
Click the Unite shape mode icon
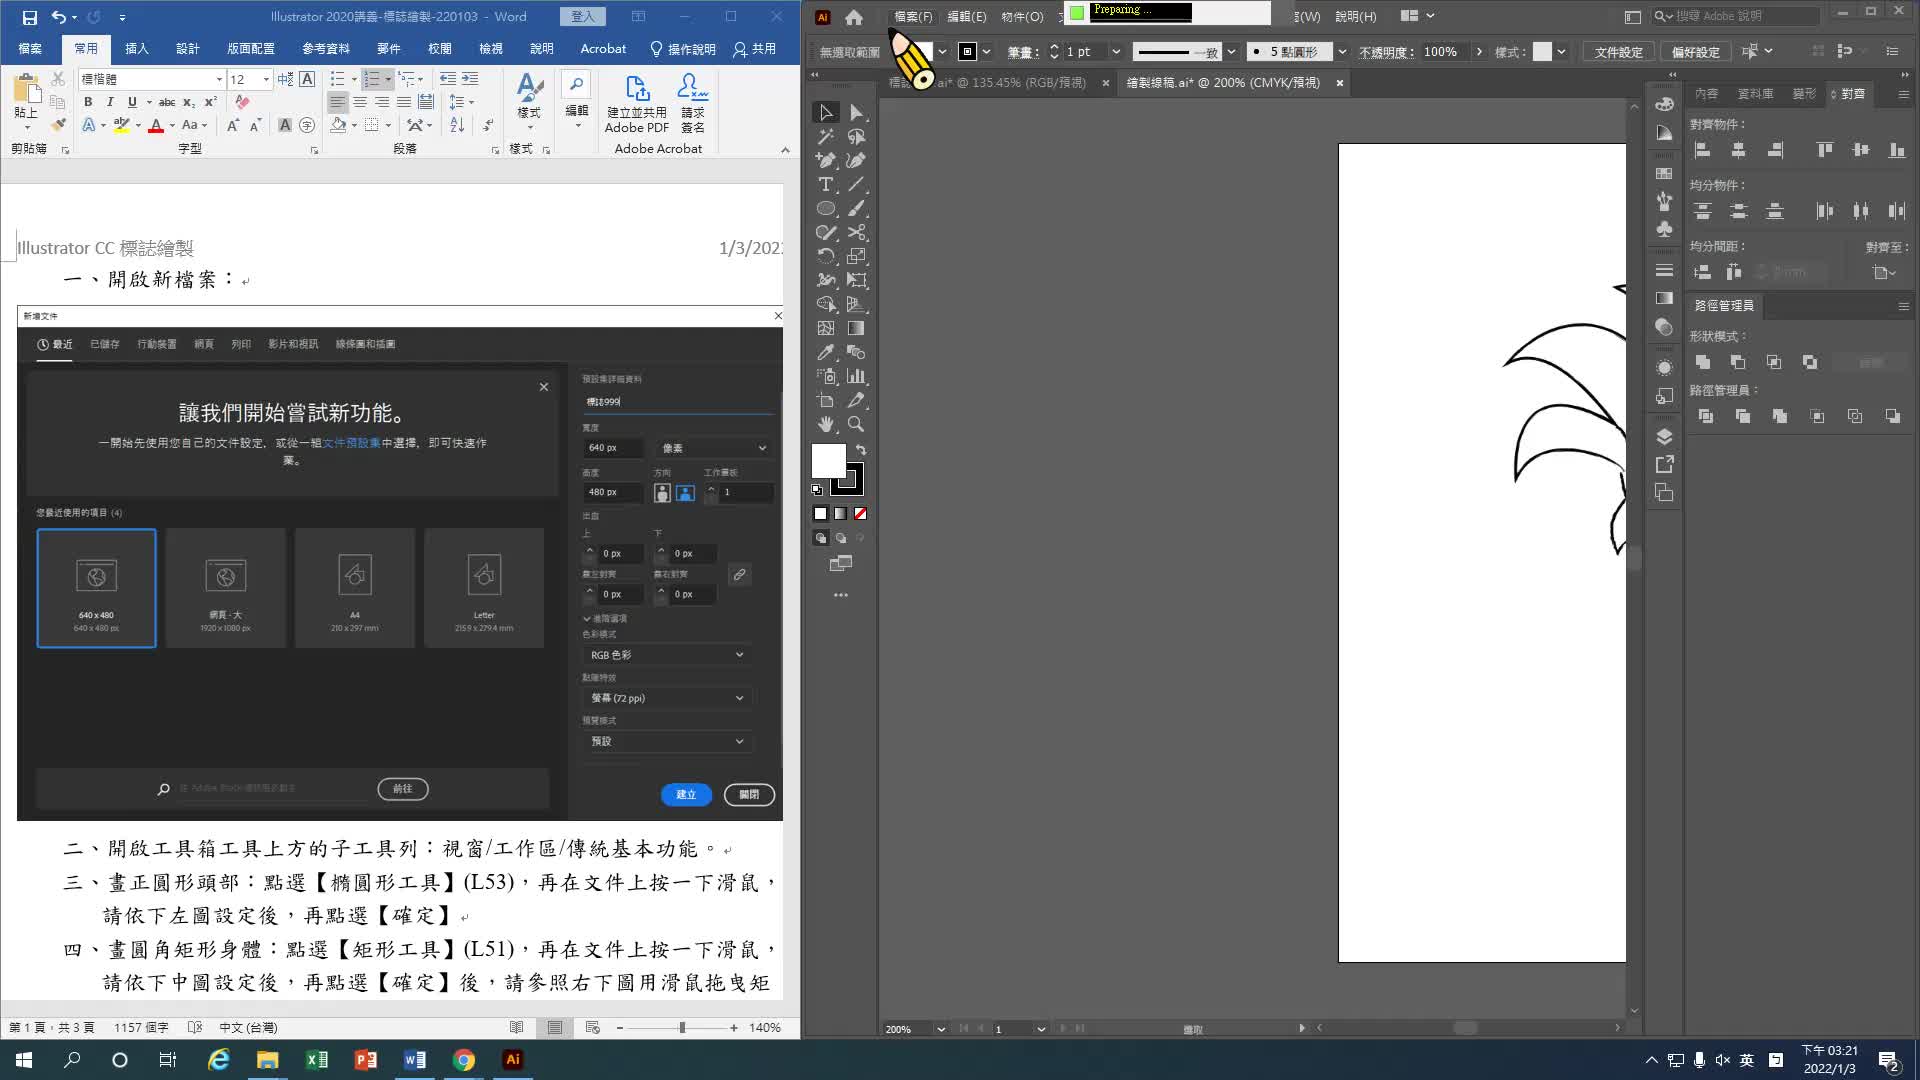tap(1703, 362)
